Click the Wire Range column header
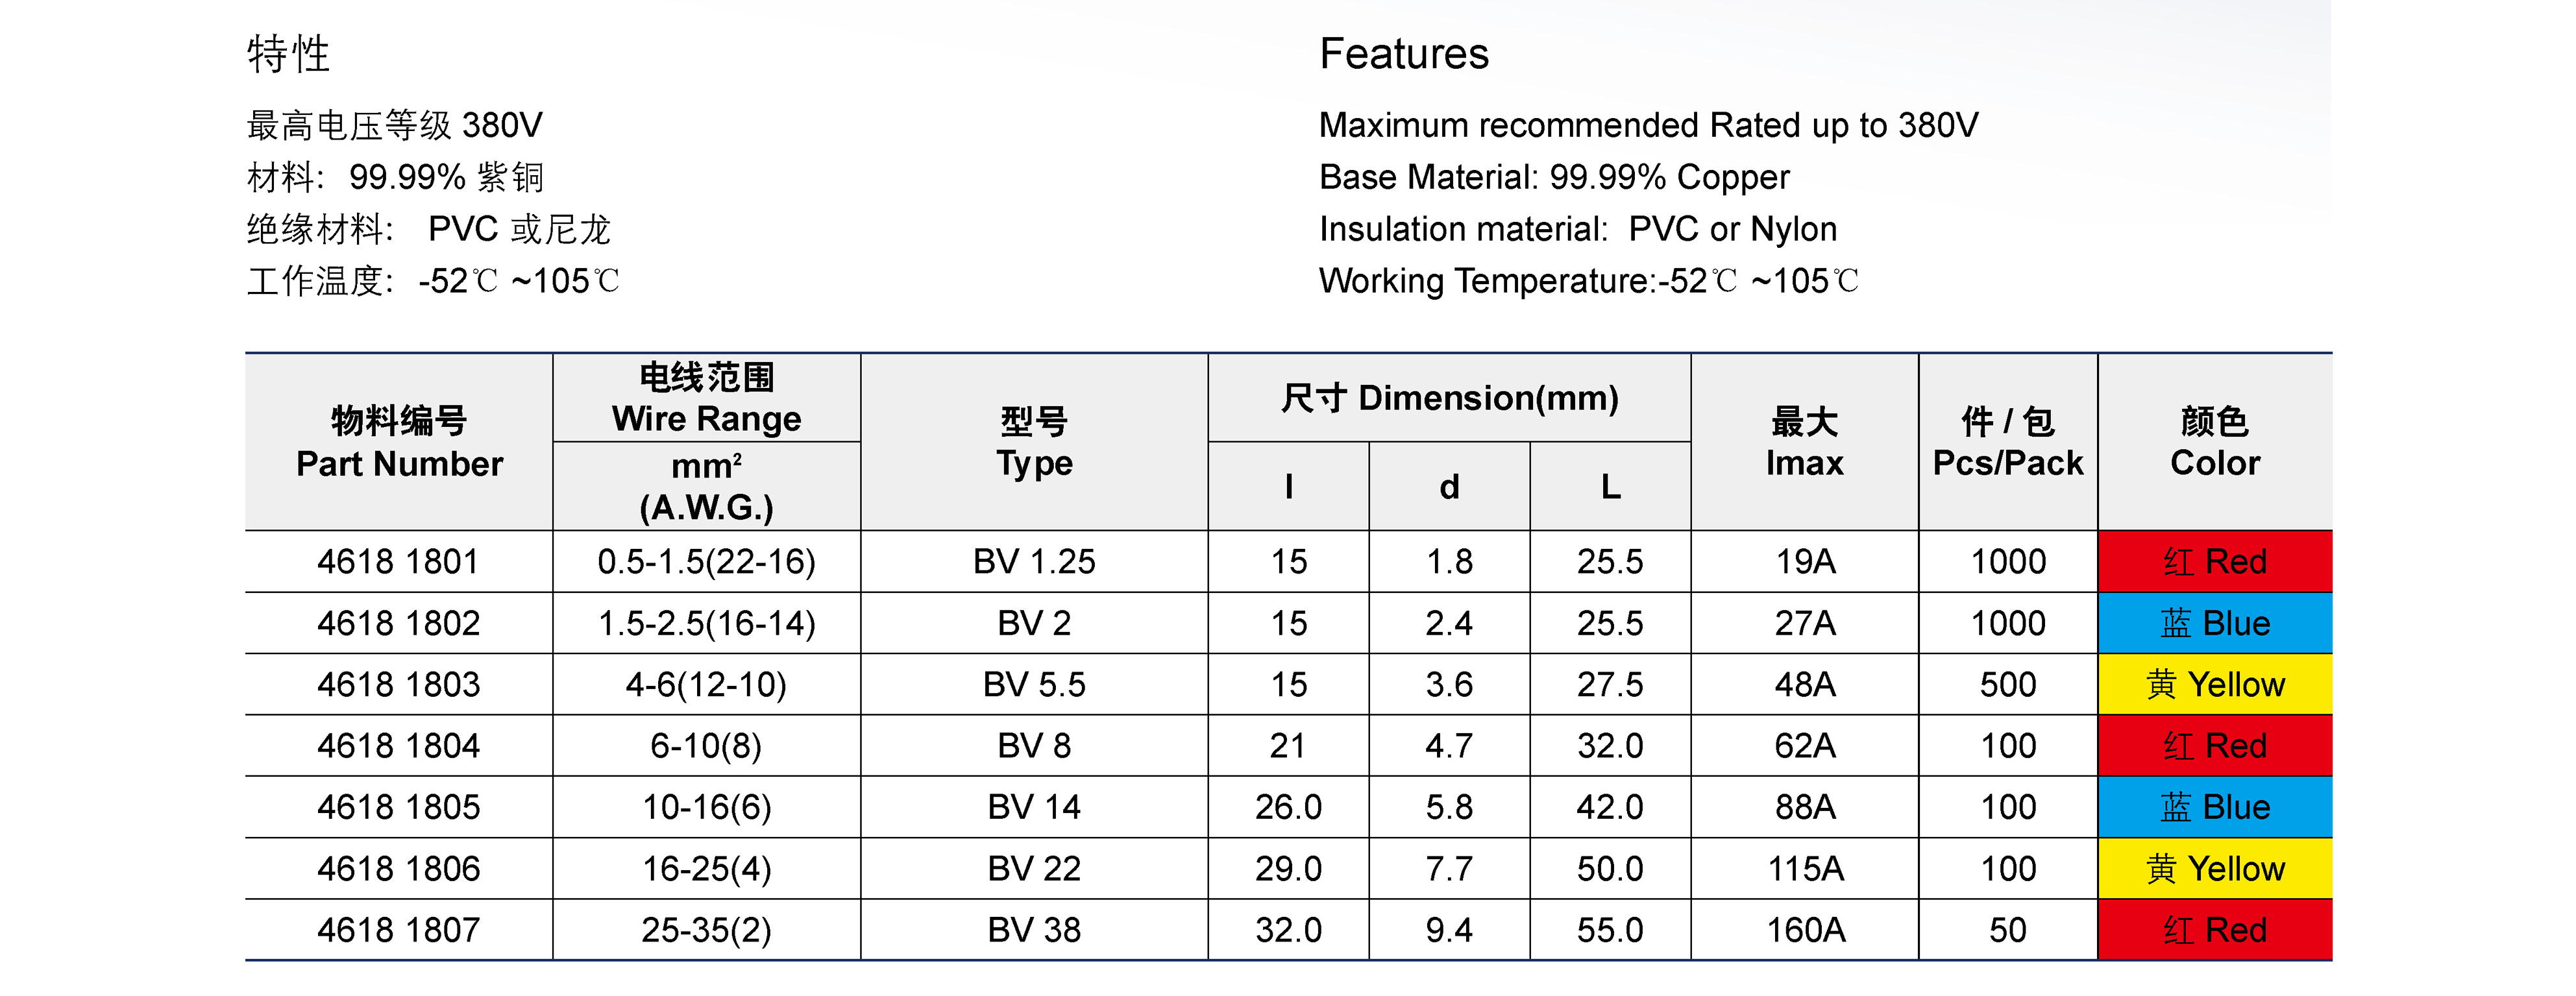Screen dimensions: 2576x996 pyautogui.click(x=706, y=398)
